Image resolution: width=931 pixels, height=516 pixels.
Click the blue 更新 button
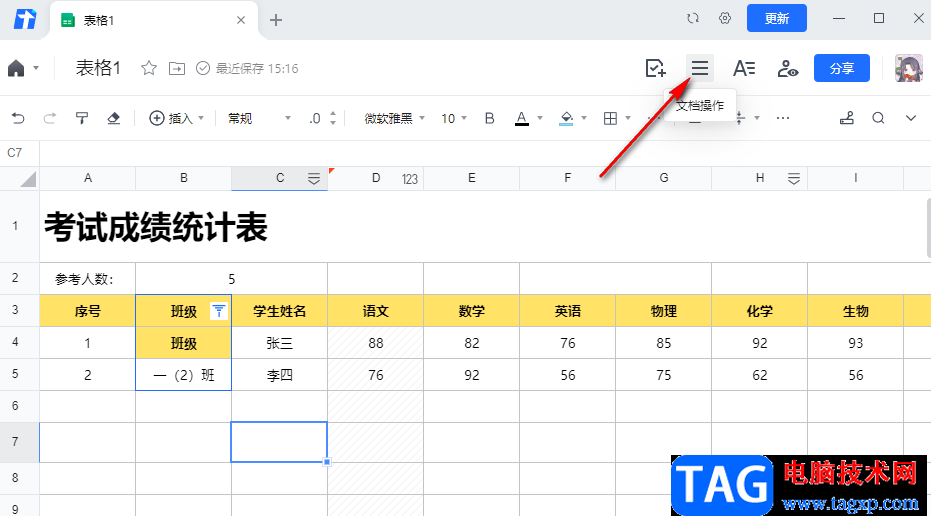(x=777, y=18)
